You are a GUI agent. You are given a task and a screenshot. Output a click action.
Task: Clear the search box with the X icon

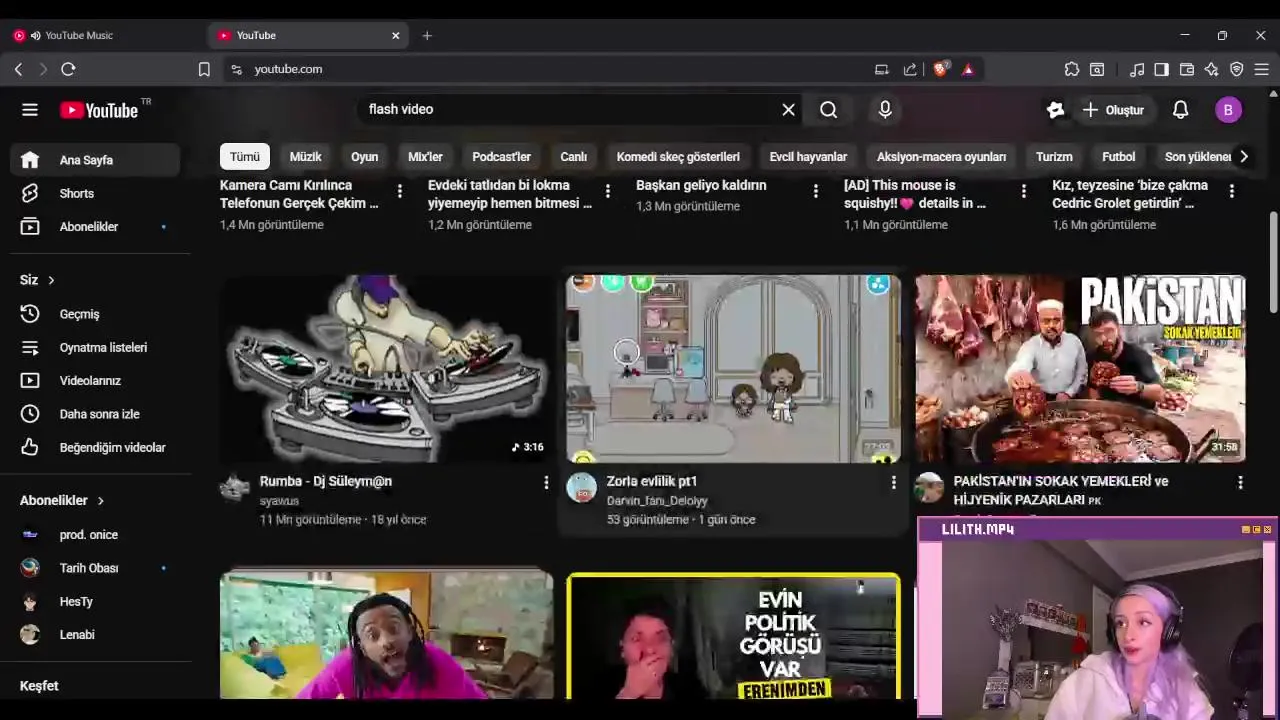[x=788, y=110]
